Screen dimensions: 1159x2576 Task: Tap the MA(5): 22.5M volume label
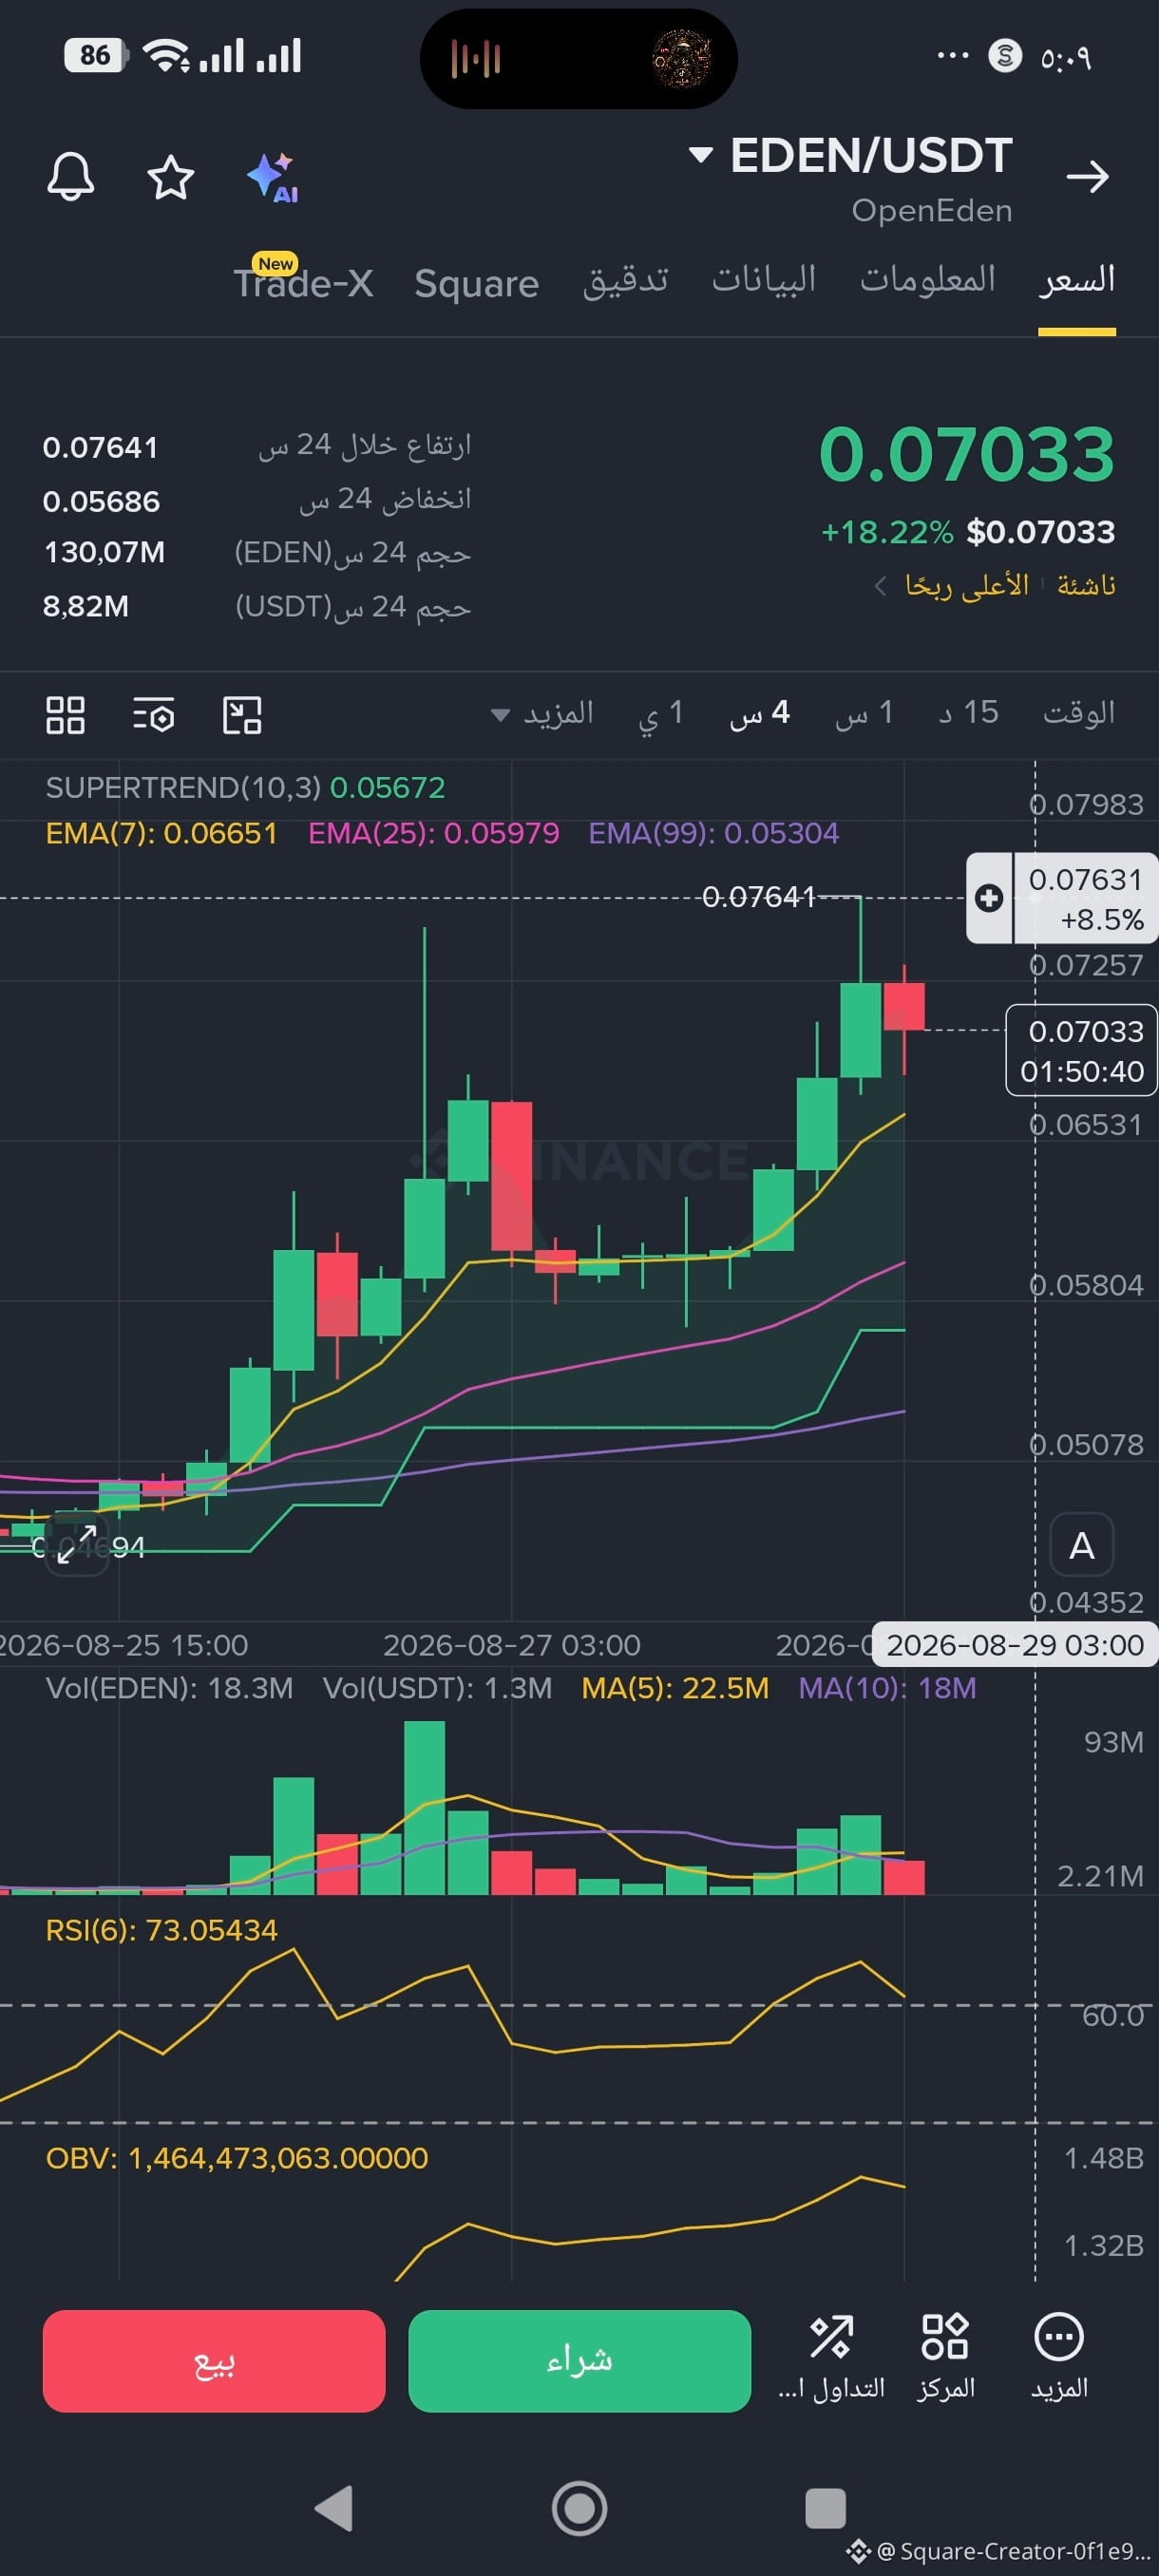676,1688
